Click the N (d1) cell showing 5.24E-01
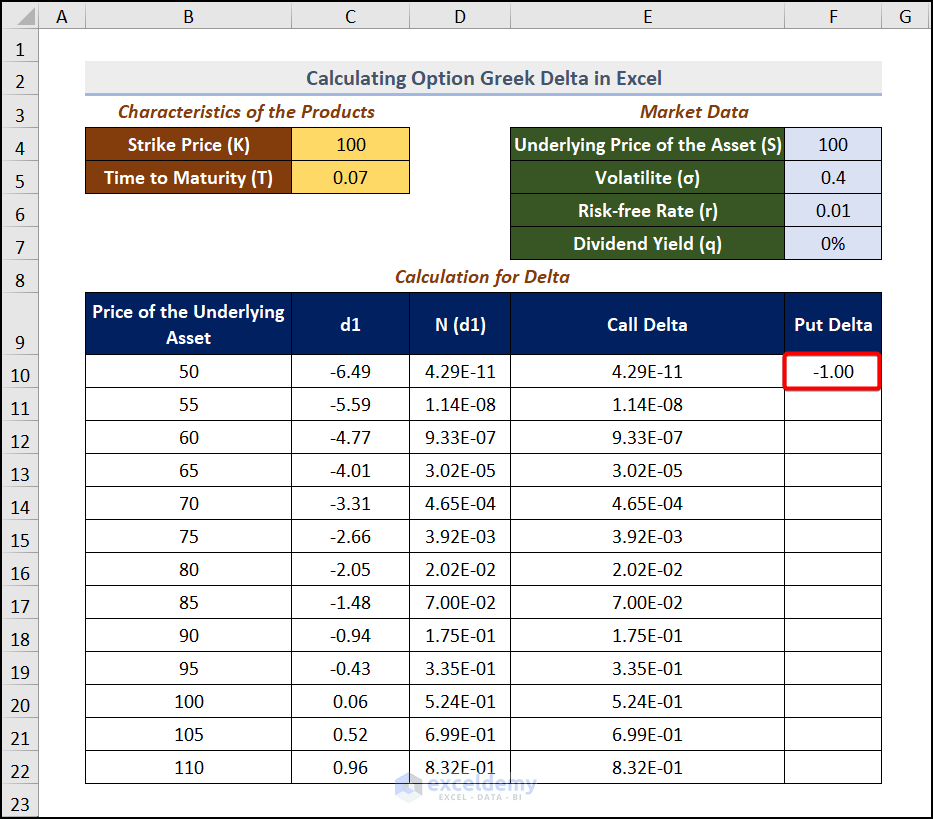 tap(459, 701)
